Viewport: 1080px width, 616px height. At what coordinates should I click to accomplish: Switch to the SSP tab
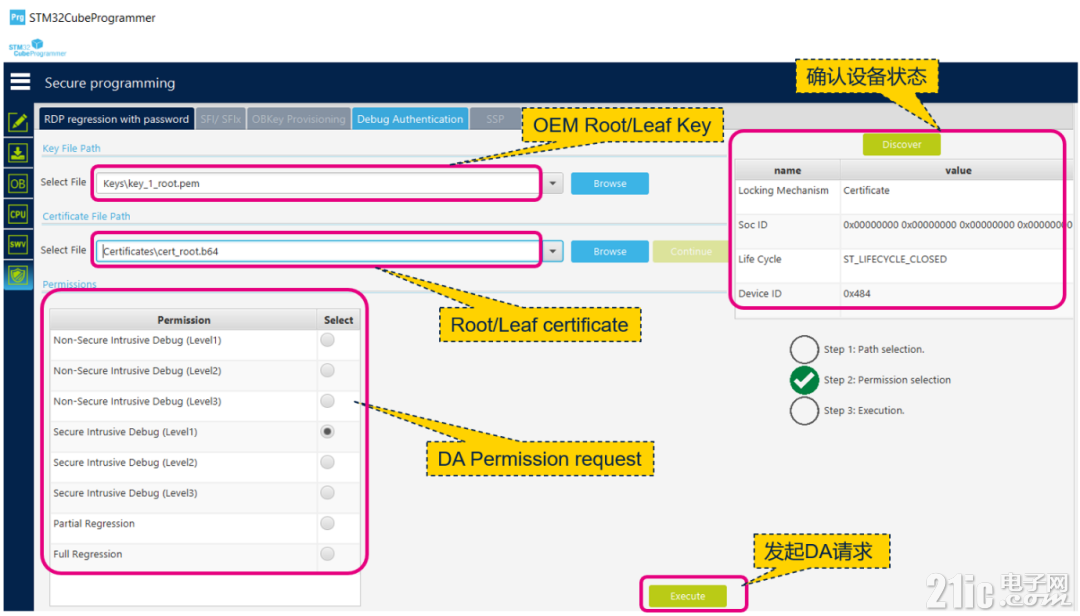(x=495, y=119)
